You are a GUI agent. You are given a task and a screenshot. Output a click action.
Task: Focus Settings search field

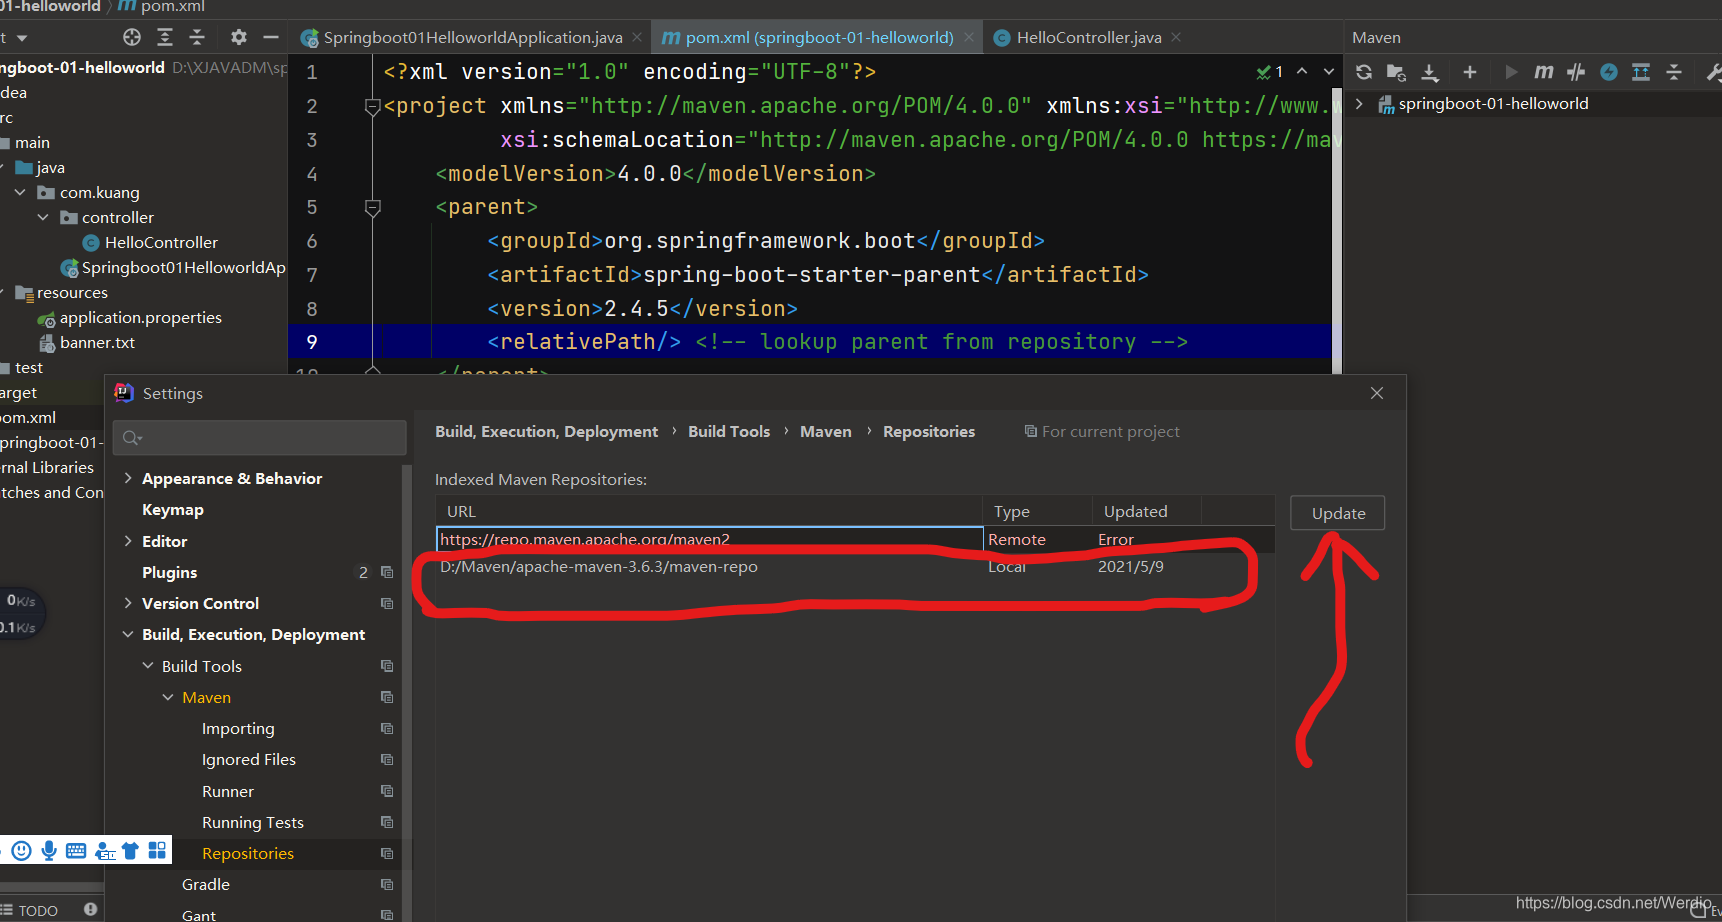tap(260, 438)
